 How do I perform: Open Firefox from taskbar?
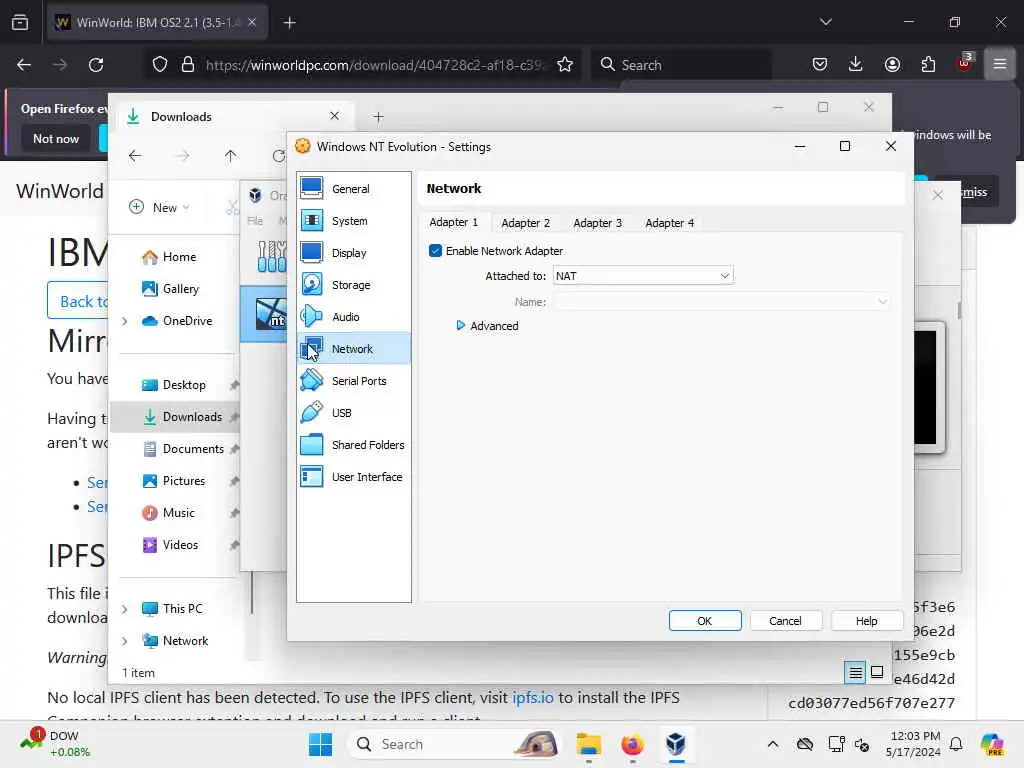[632, 744]
